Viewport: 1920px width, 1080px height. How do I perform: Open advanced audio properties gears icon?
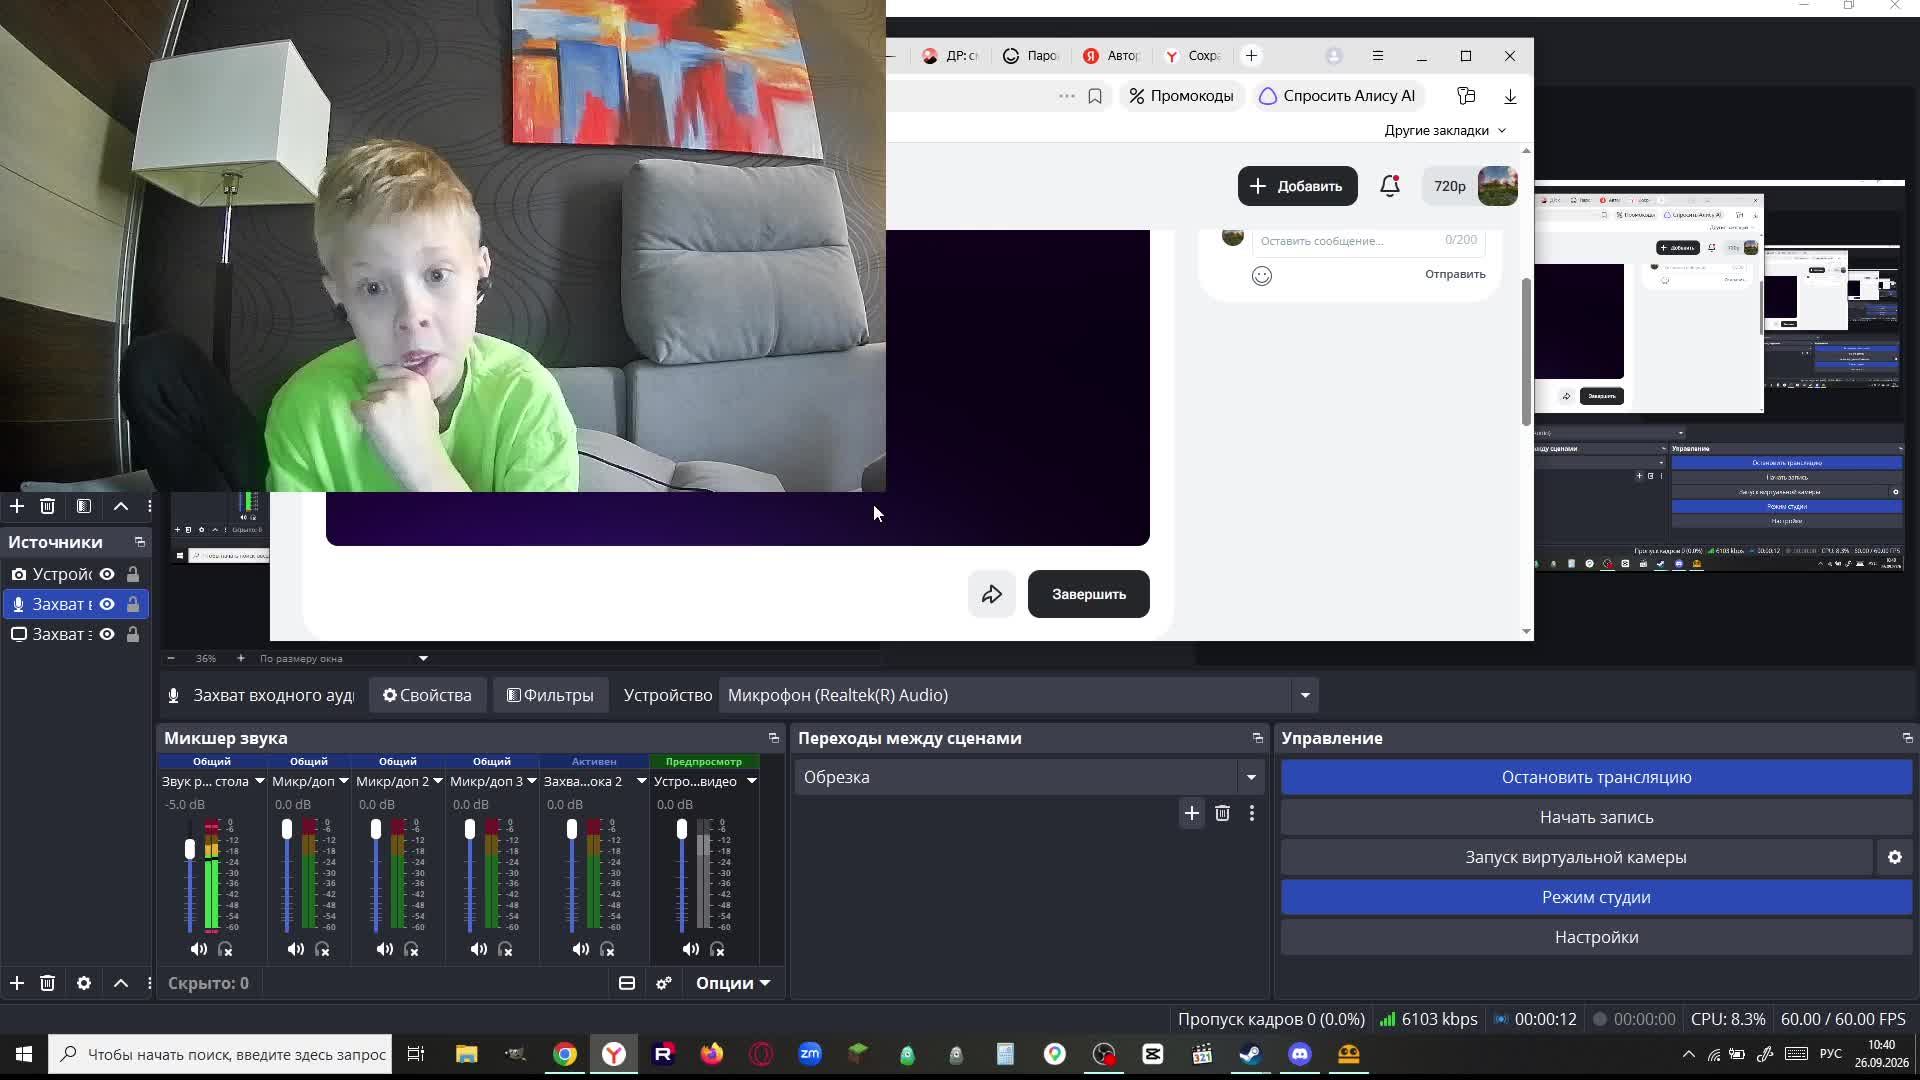664,983
